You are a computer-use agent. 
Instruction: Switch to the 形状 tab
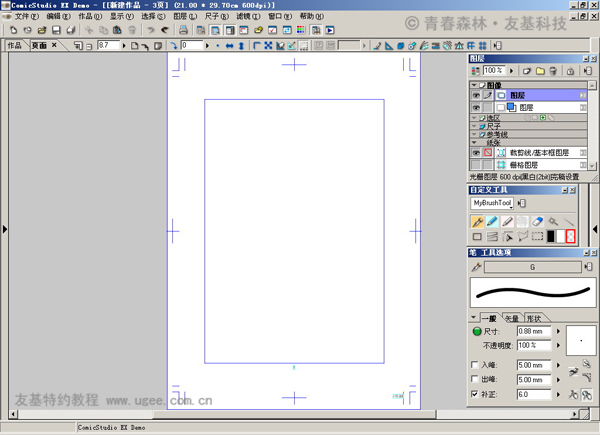[535, 318]
